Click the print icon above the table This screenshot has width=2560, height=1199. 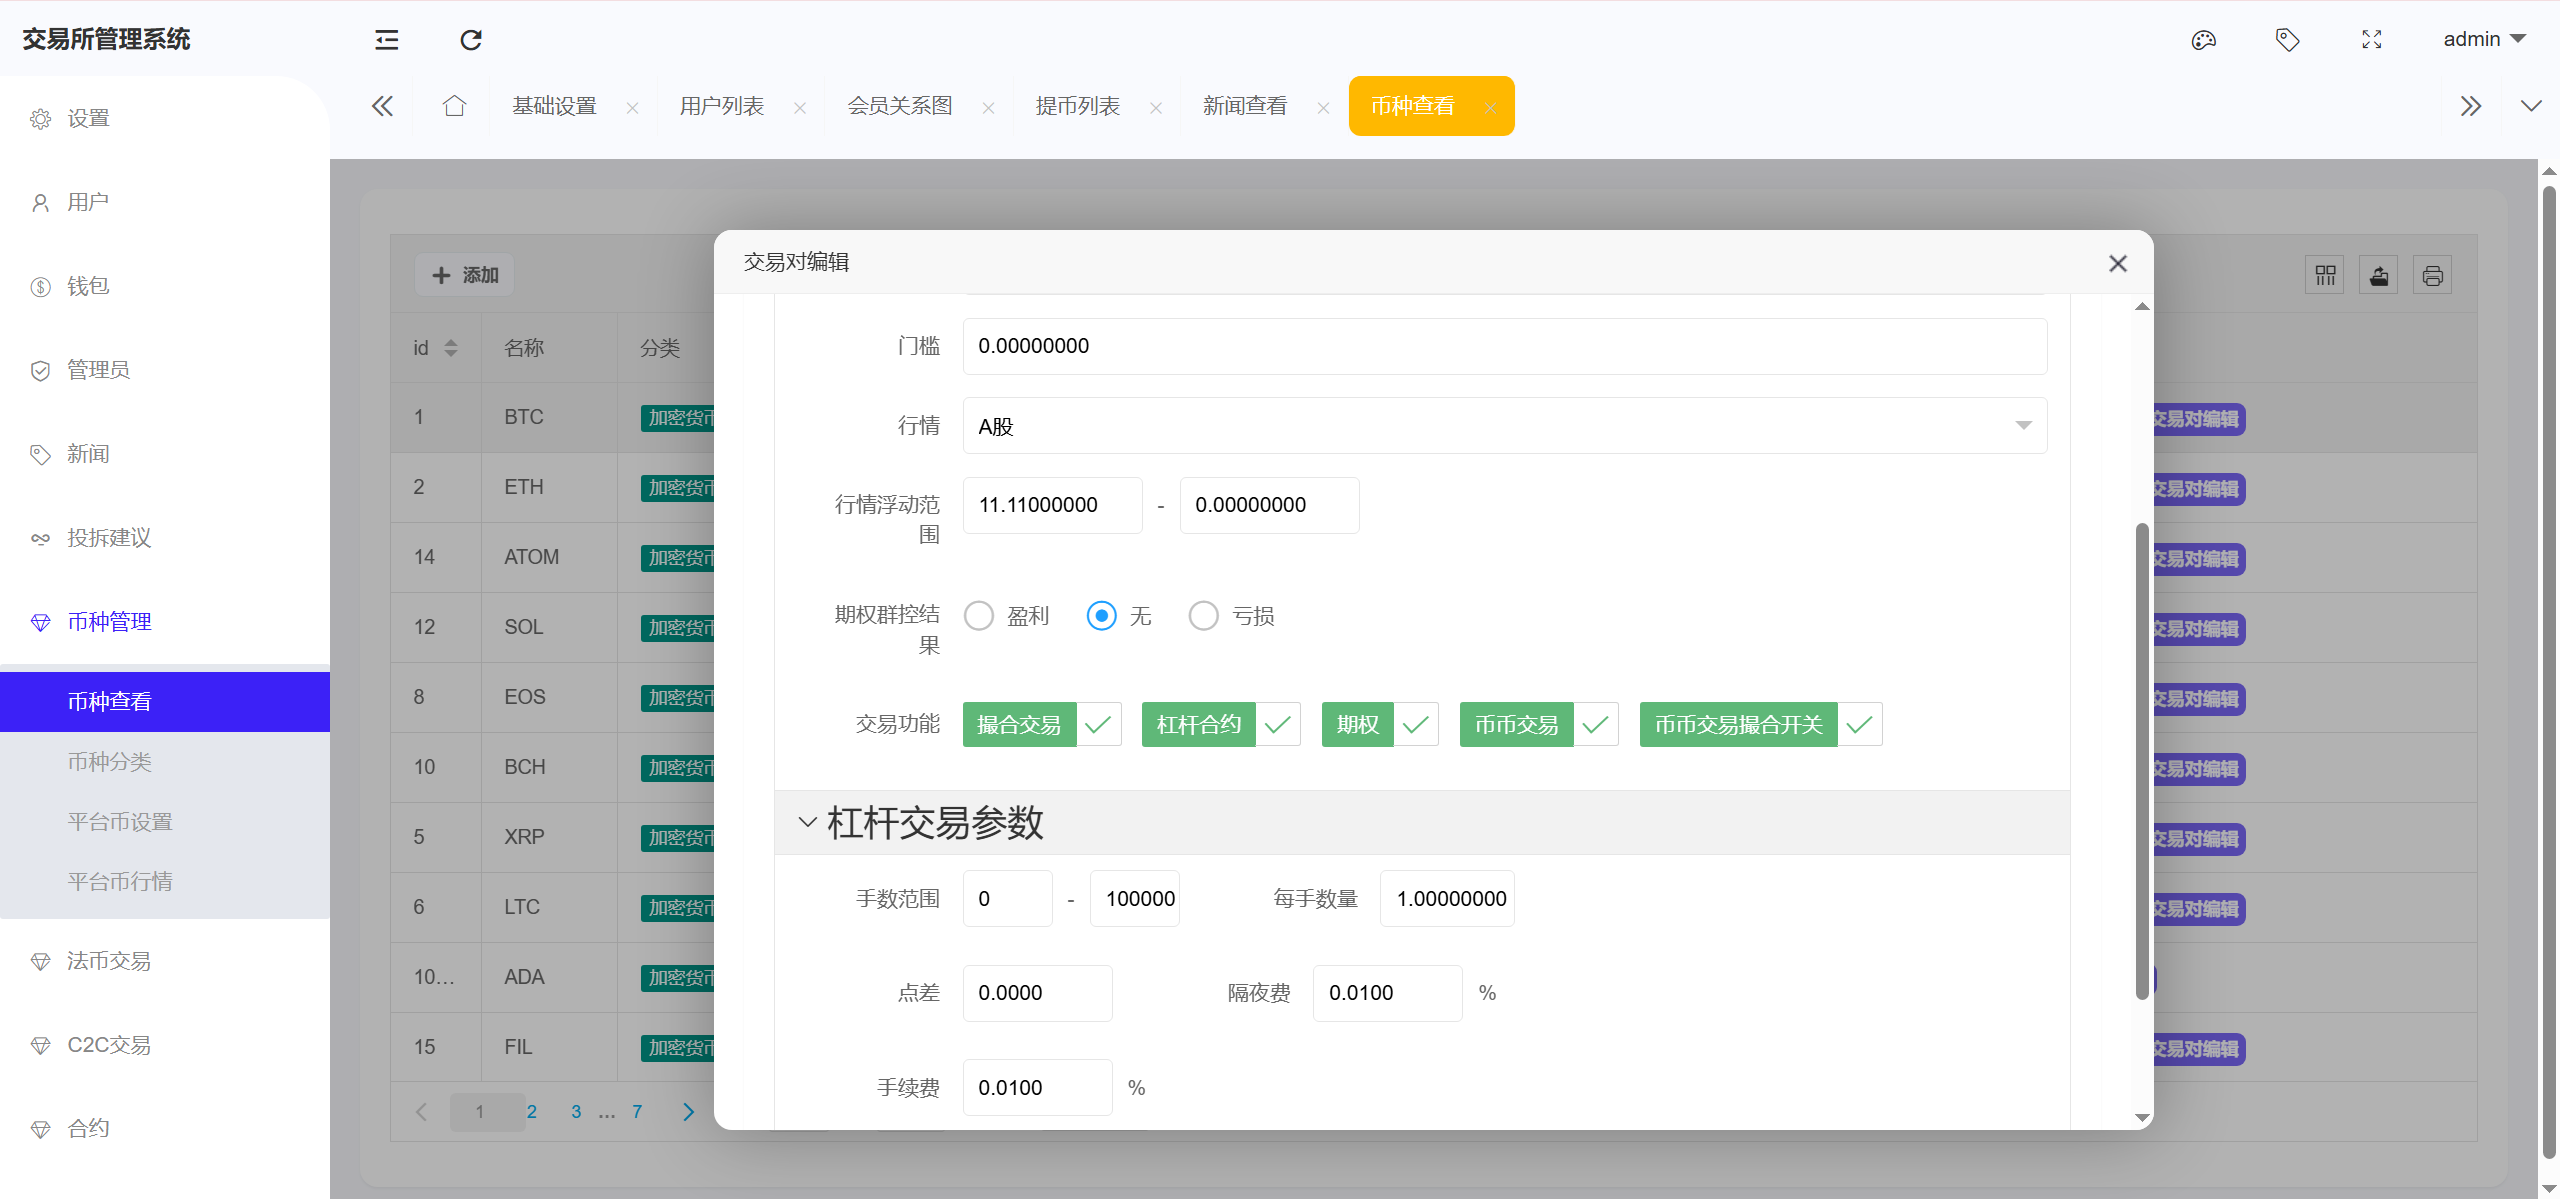(2433, 274)
